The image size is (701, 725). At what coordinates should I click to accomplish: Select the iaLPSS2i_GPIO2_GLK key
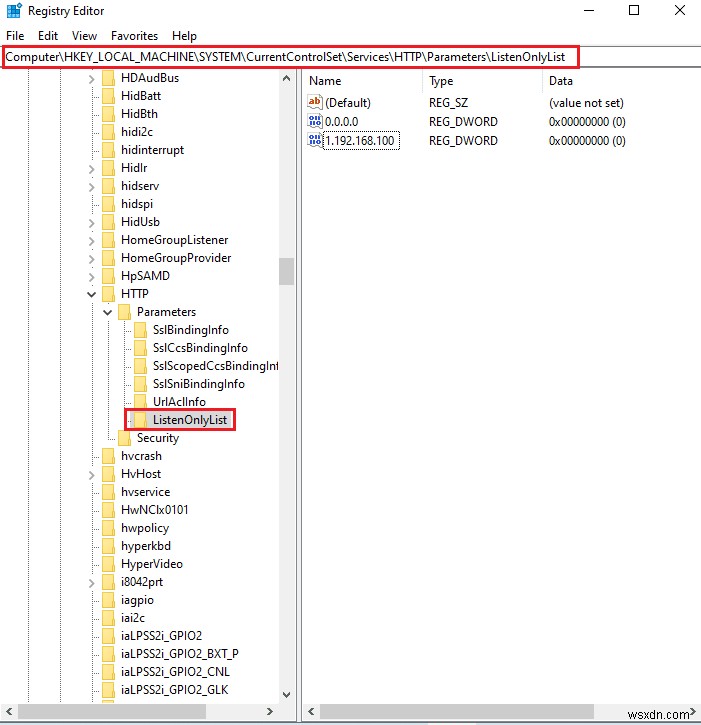coord(175,690)
